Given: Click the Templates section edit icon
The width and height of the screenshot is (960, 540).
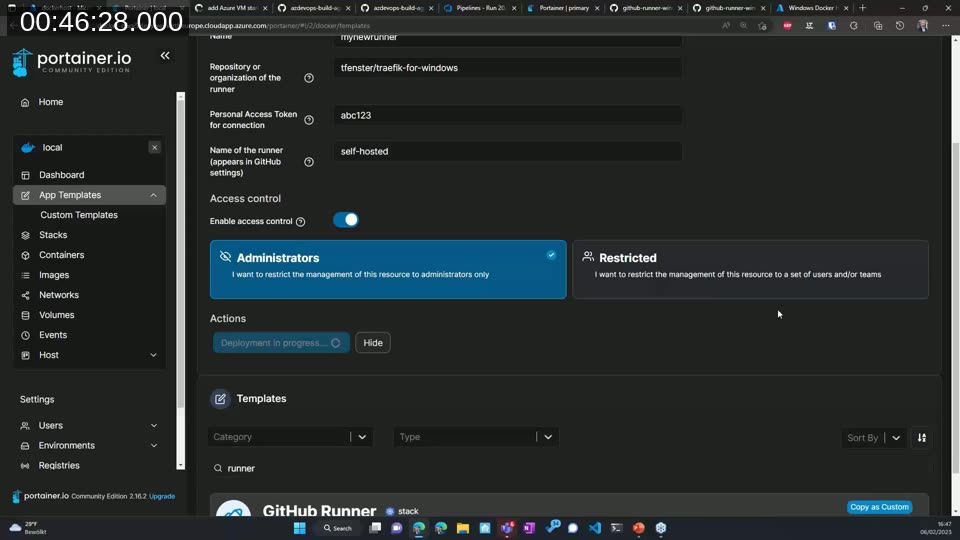Looking at the screenshot, I should coord(220,399).
